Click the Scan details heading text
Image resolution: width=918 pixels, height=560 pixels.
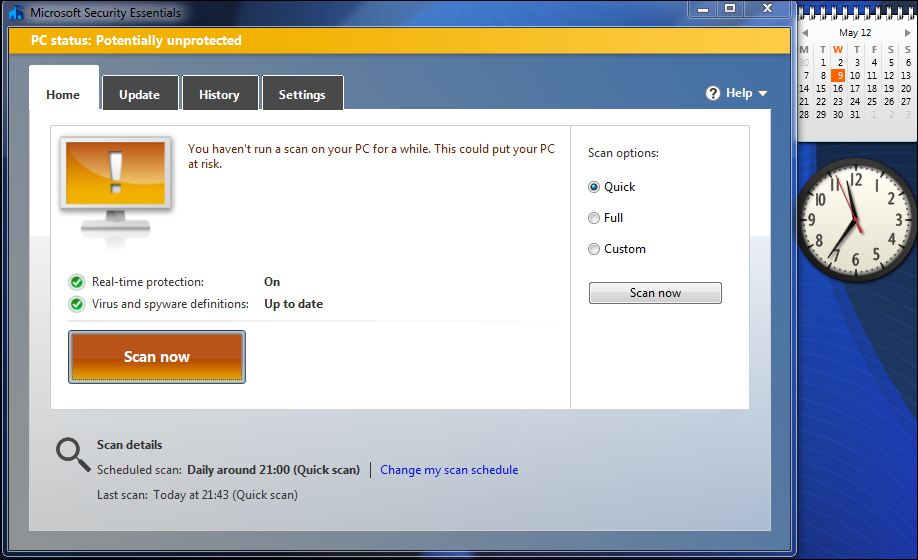click(129, 445)
